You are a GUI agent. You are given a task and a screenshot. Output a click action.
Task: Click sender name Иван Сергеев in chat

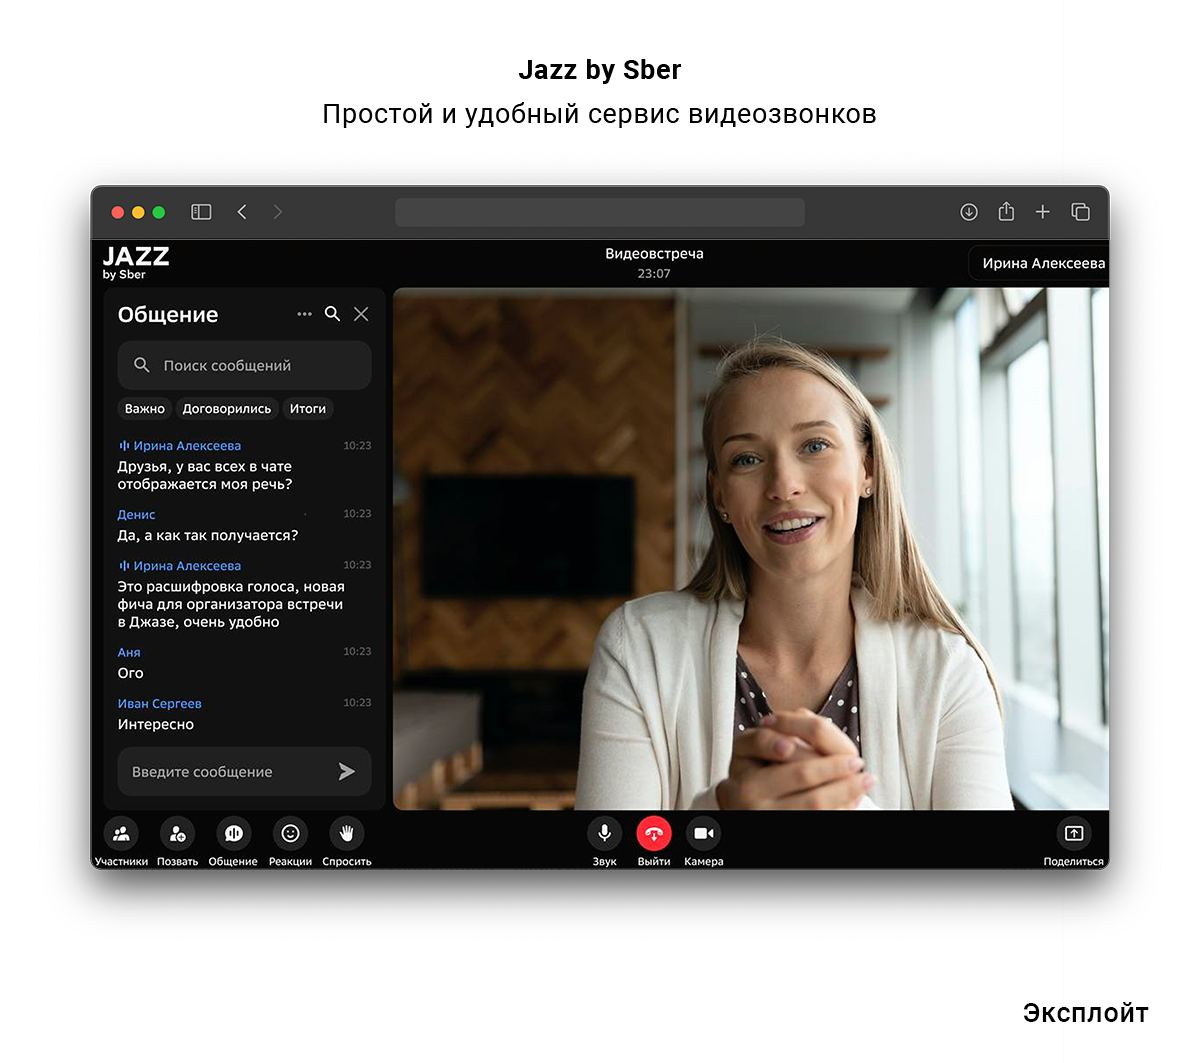coord(160,704)
